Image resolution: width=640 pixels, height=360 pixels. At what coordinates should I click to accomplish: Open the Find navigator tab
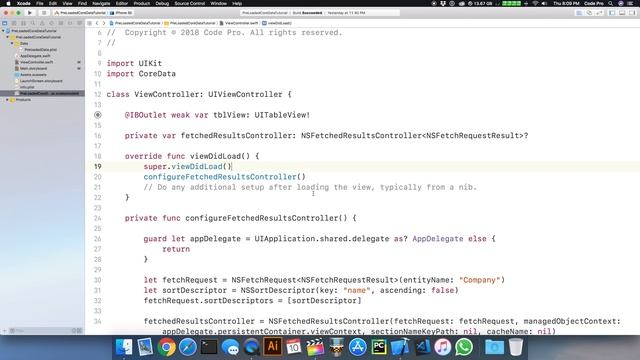point(33,23)
